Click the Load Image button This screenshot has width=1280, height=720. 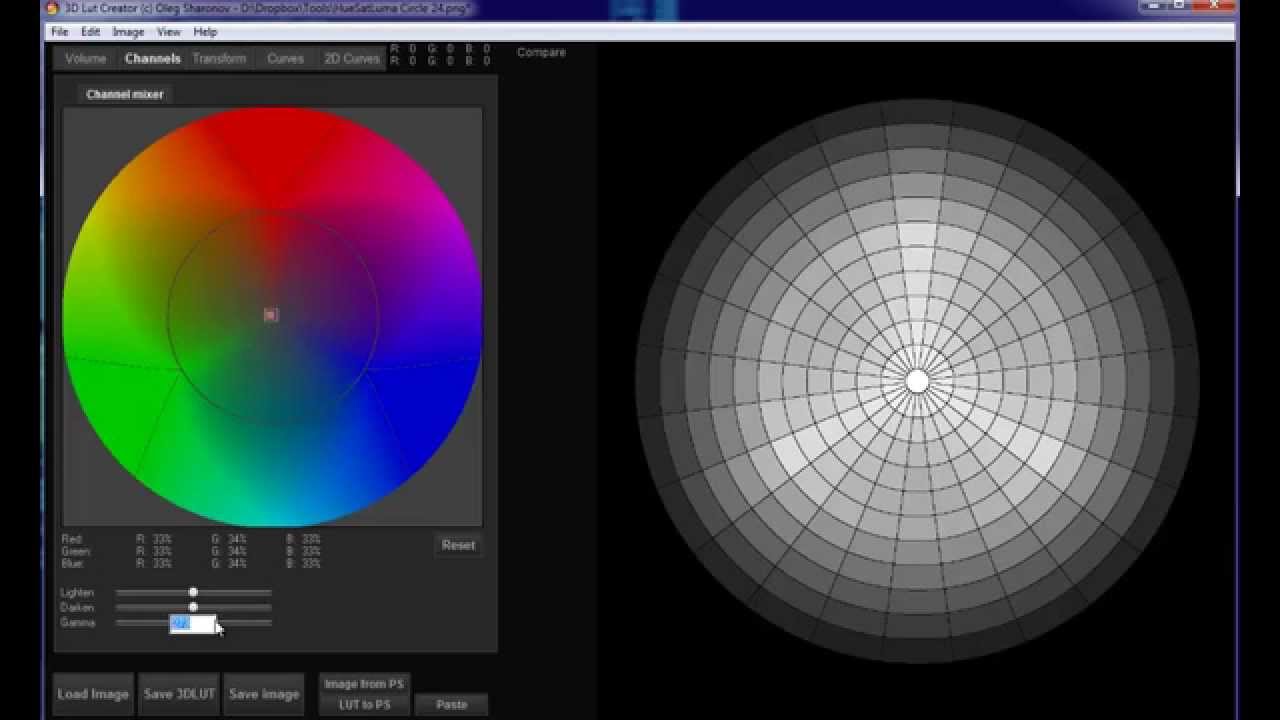point(93,694)
